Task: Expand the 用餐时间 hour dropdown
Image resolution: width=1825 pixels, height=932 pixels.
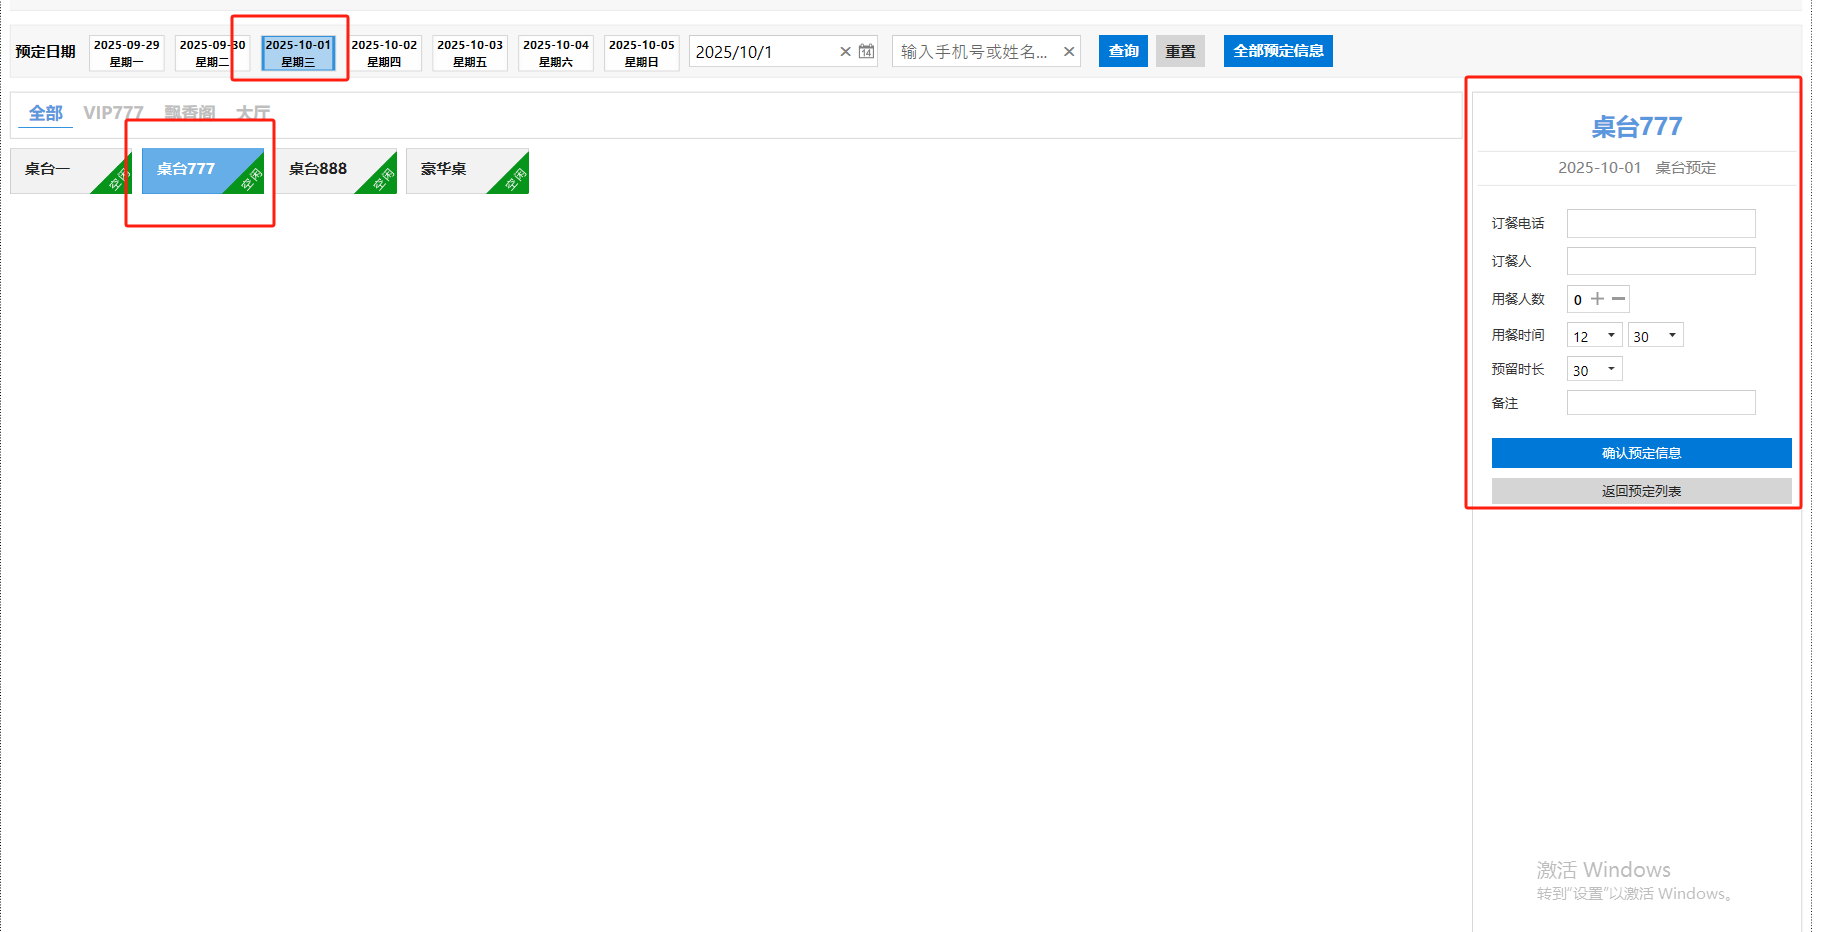Action: click(x=1594, y=336)
